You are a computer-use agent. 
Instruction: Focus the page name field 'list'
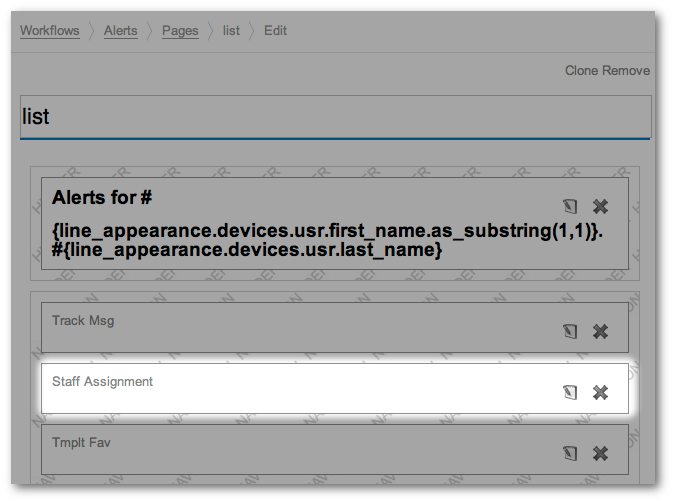(335, 117)
